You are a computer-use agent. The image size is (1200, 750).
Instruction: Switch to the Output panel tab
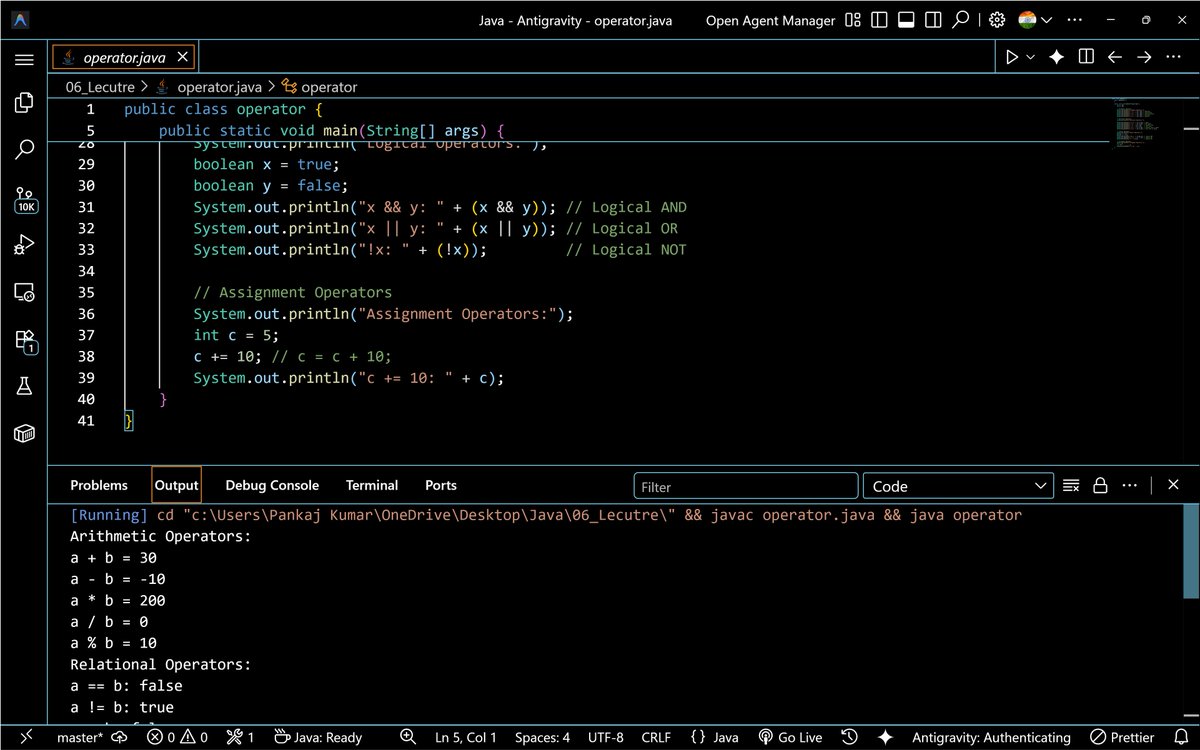(x=177, y=485)
